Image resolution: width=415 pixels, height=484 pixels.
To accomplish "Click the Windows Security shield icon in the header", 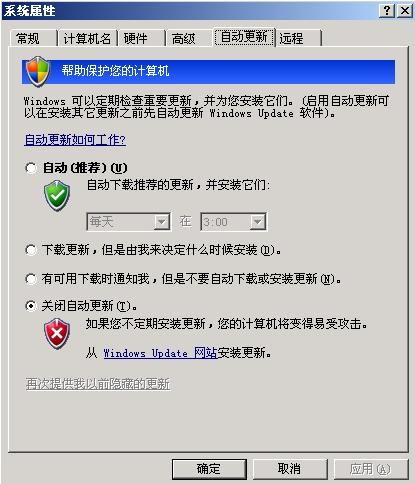I will coord(38,71).
